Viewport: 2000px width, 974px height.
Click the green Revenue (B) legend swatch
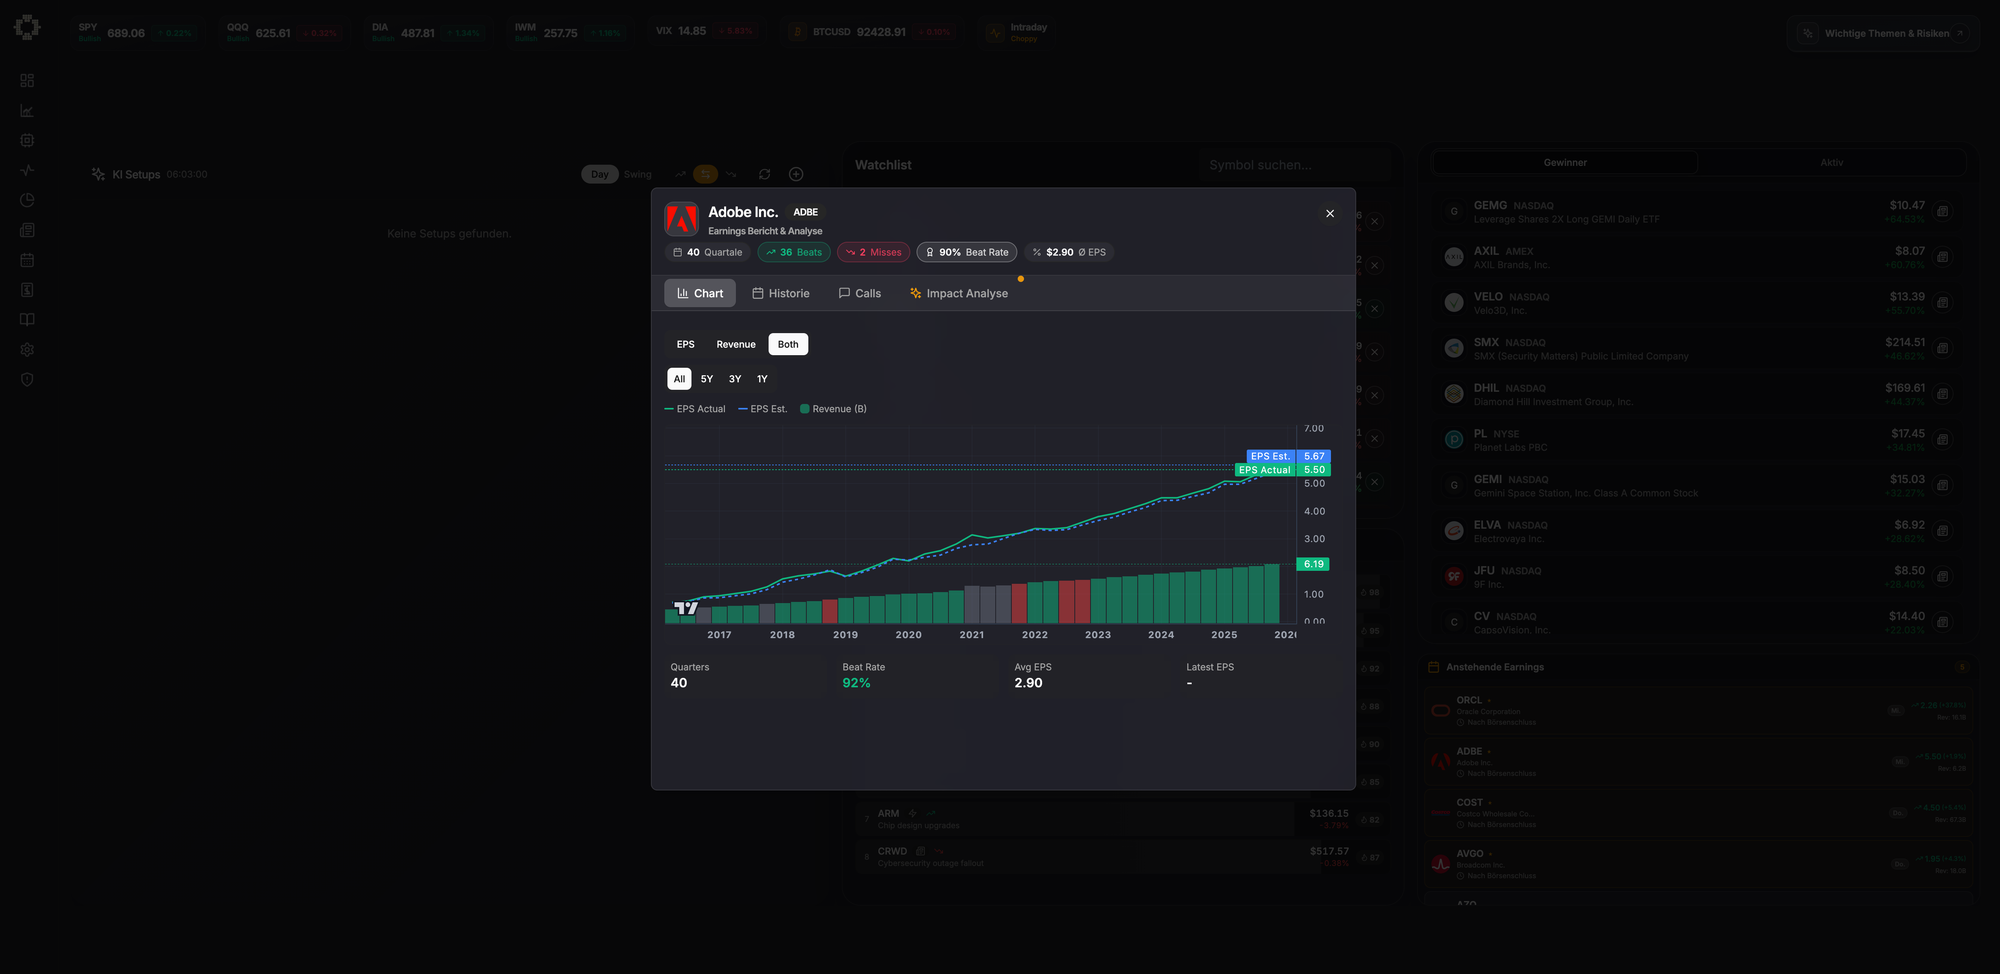(x=805, y=409)
